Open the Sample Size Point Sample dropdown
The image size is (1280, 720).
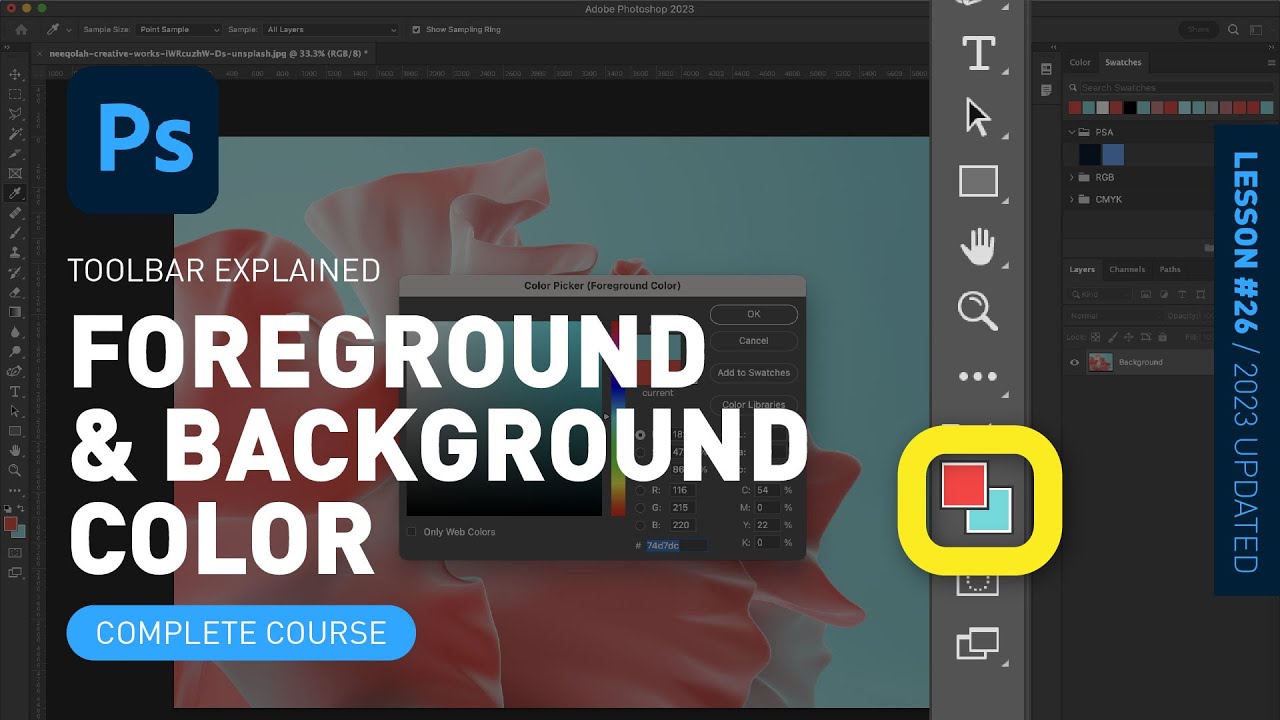(x=178, y=30)
